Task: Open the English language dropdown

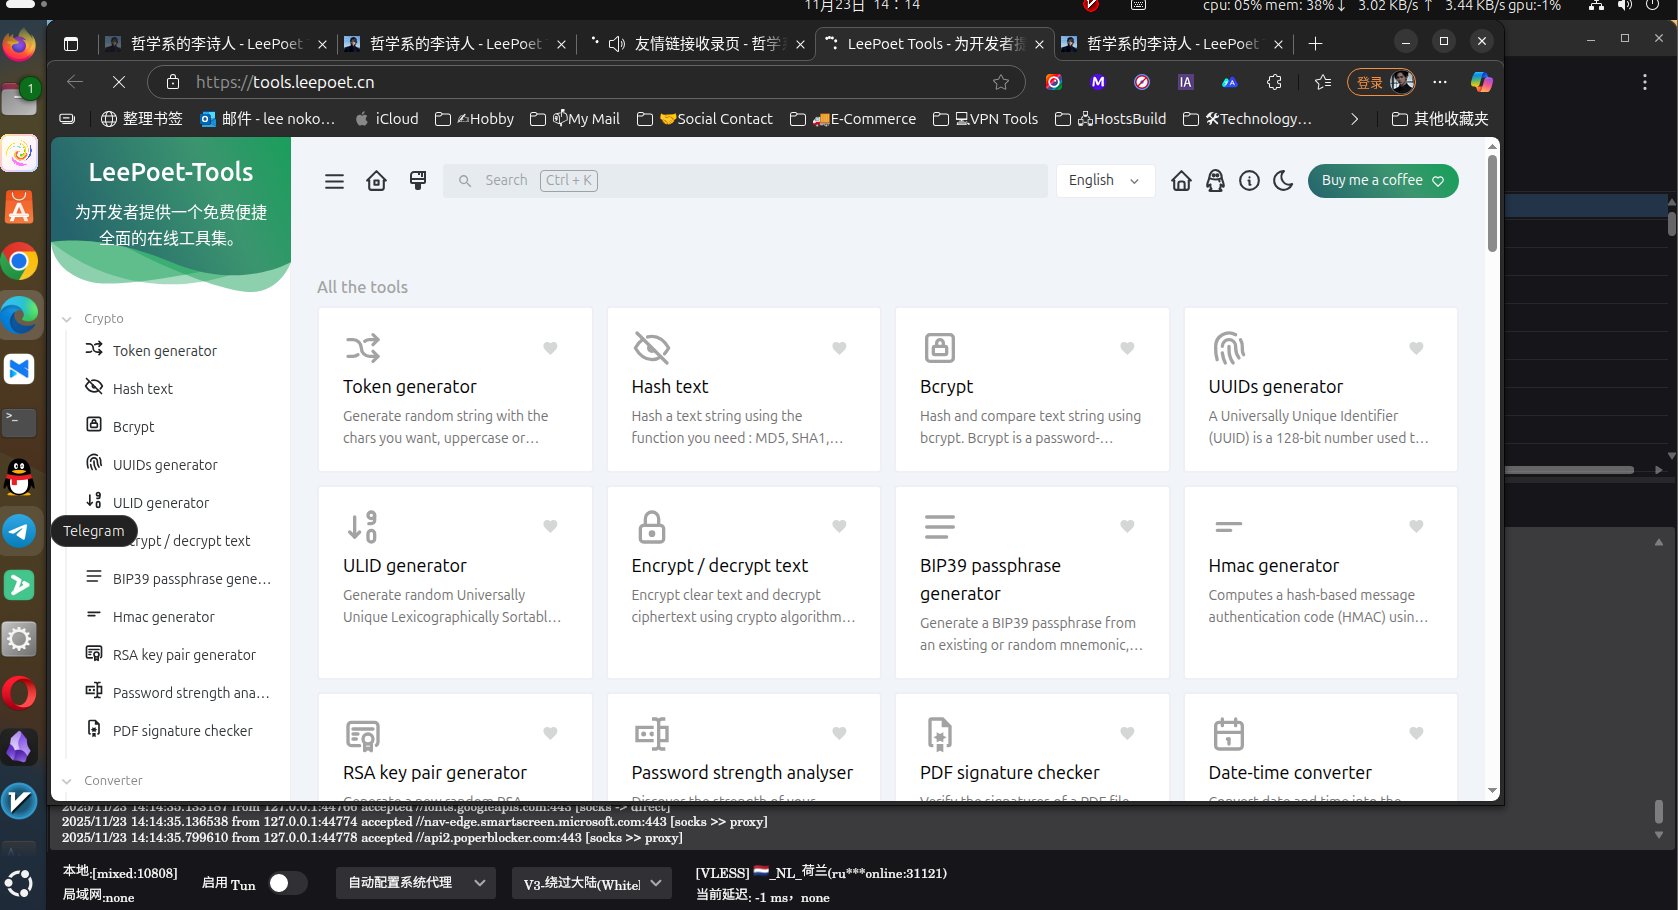Action: click(1104, 181)
